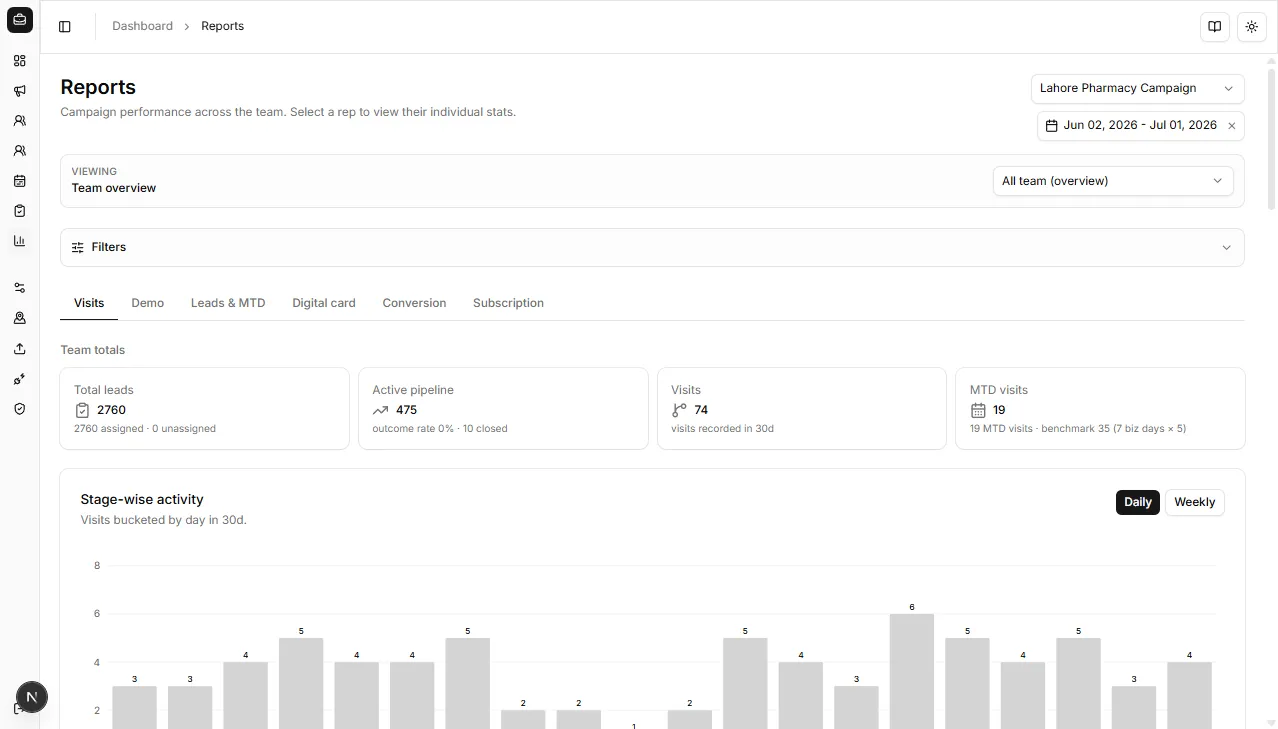Switch to the Conversion tab
1278x729 pixels.
tap(414, 303)
